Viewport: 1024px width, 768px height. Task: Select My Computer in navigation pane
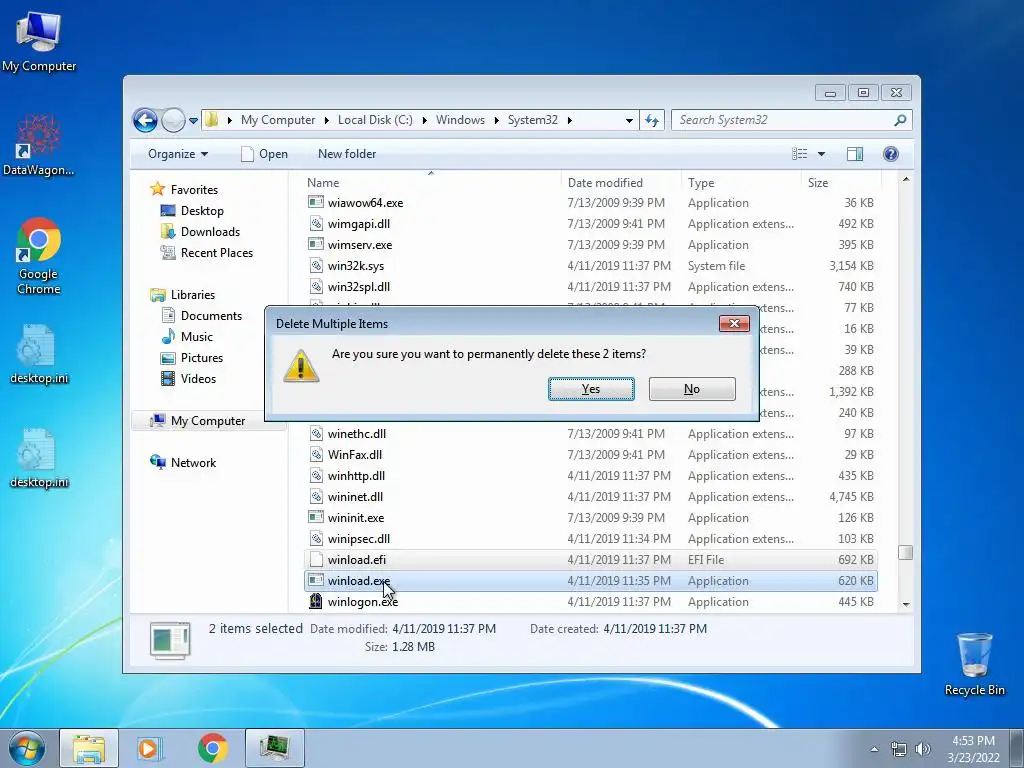click(x=208, y=421)
